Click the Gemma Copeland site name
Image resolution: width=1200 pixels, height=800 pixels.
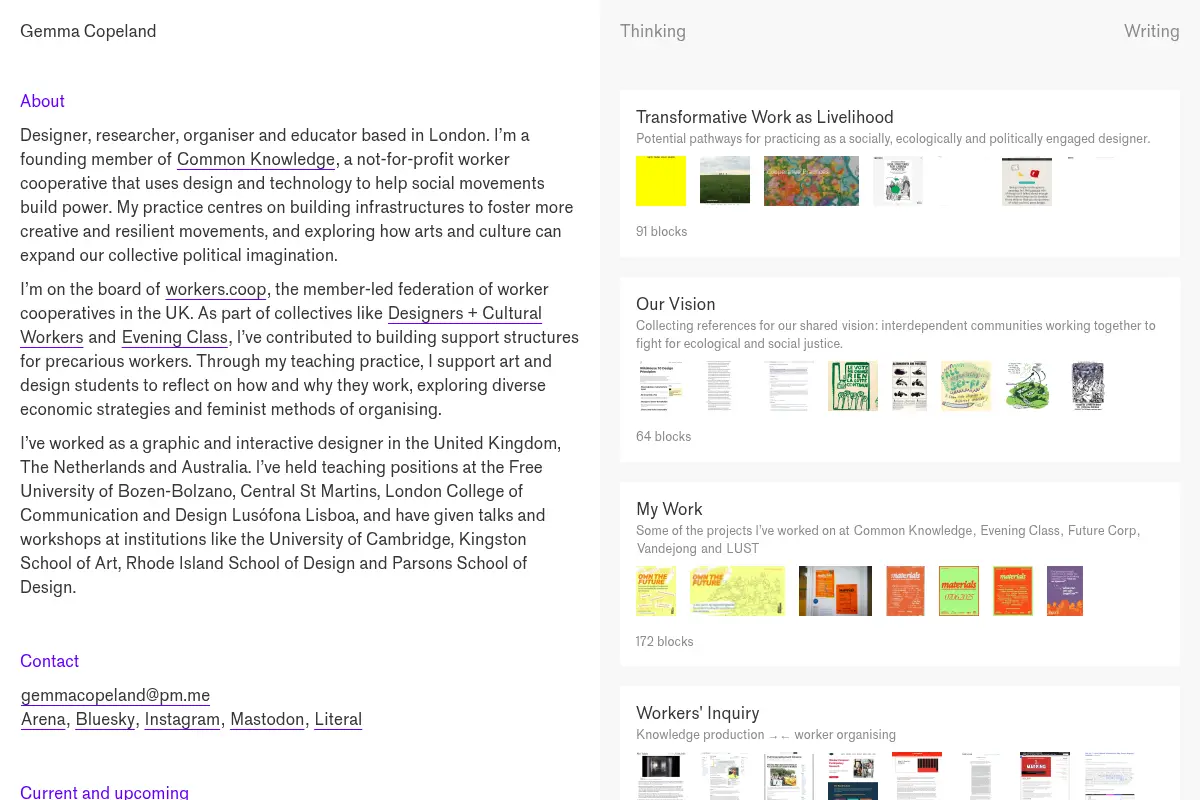[x=88, y=31]
